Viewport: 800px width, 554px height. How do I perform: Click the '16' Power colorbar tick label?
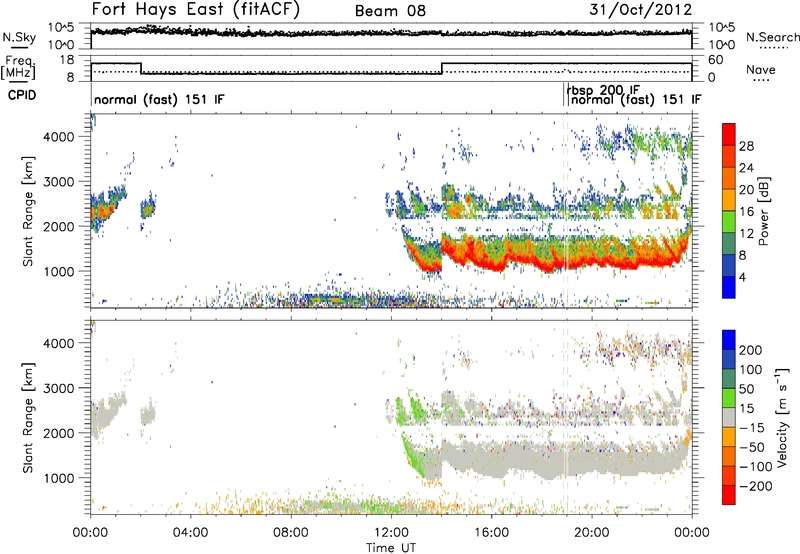point(746,212)
